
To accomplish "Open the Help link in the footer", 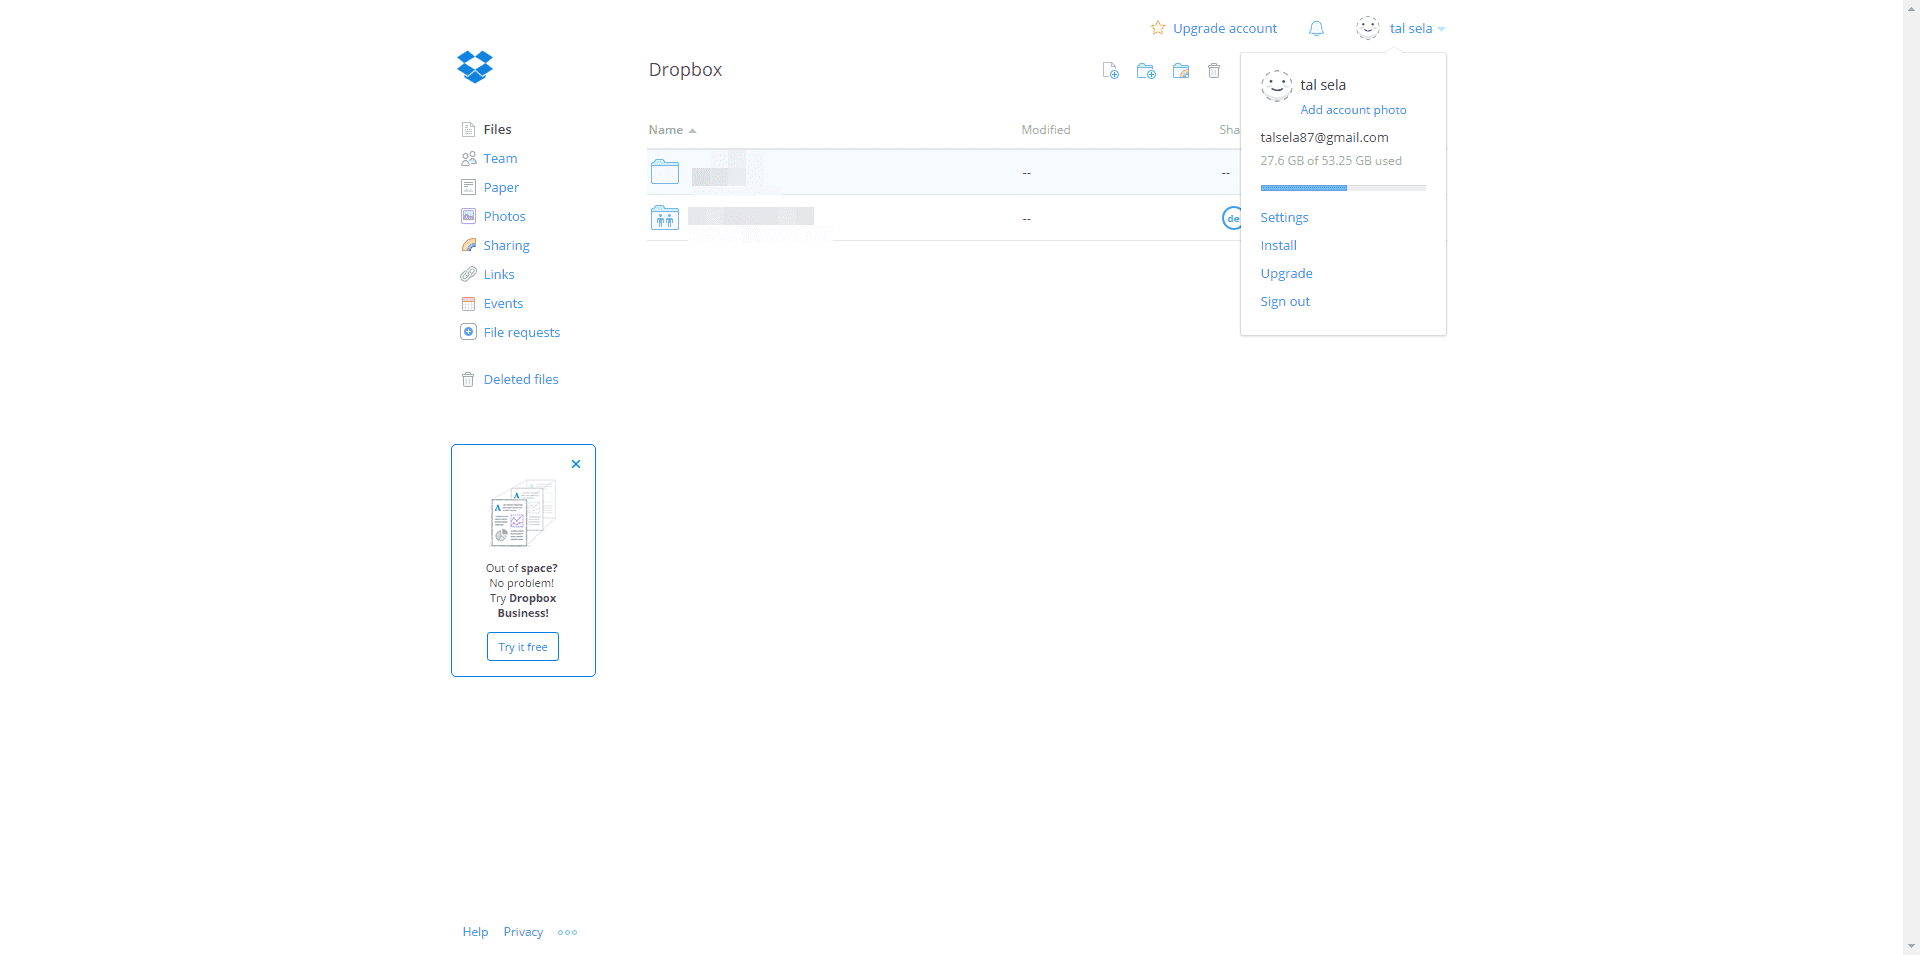I will [x=475, y=932].
